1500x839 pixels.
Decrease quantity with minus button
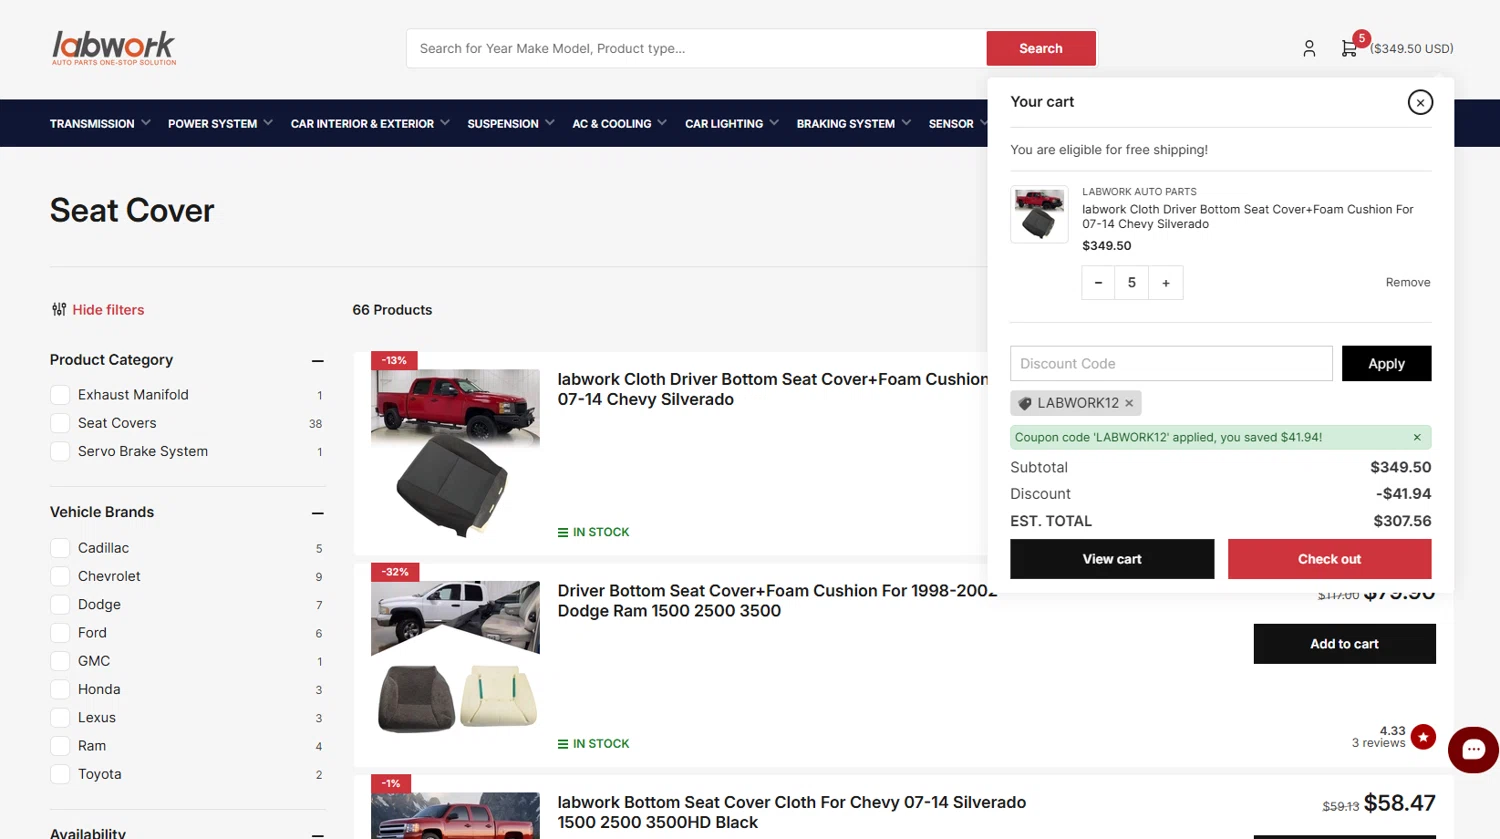1098,283
